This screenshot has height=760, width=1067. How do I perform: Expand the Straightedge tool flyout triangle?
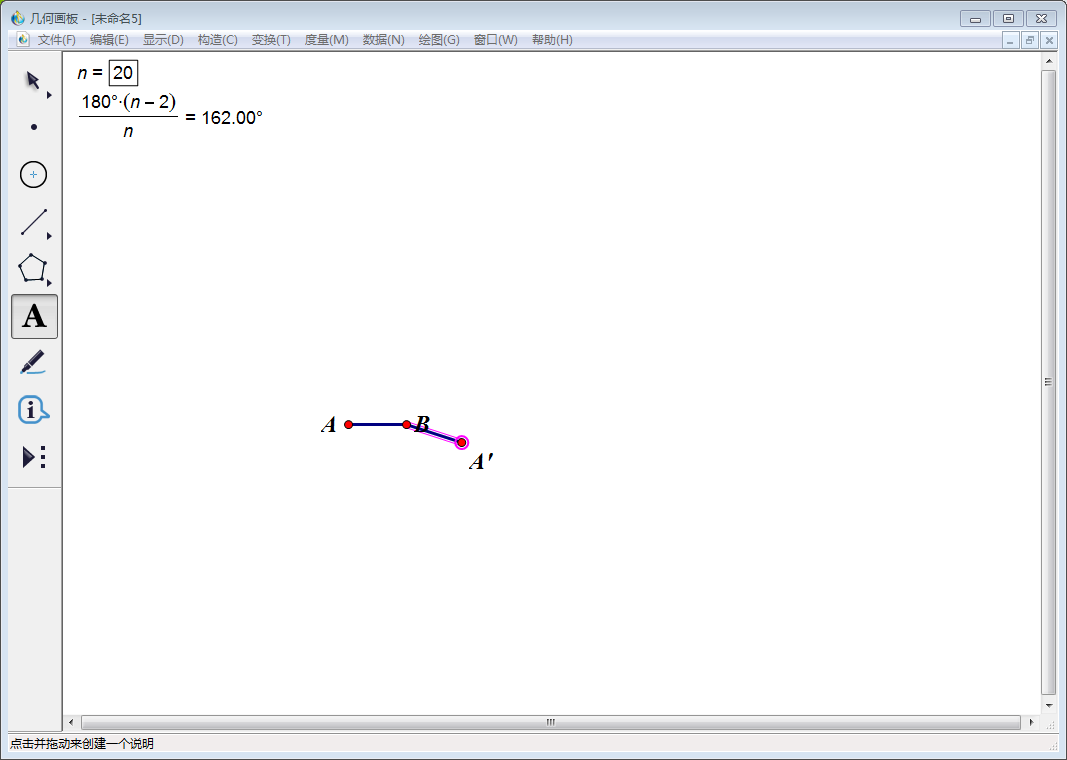pos(49,236)
